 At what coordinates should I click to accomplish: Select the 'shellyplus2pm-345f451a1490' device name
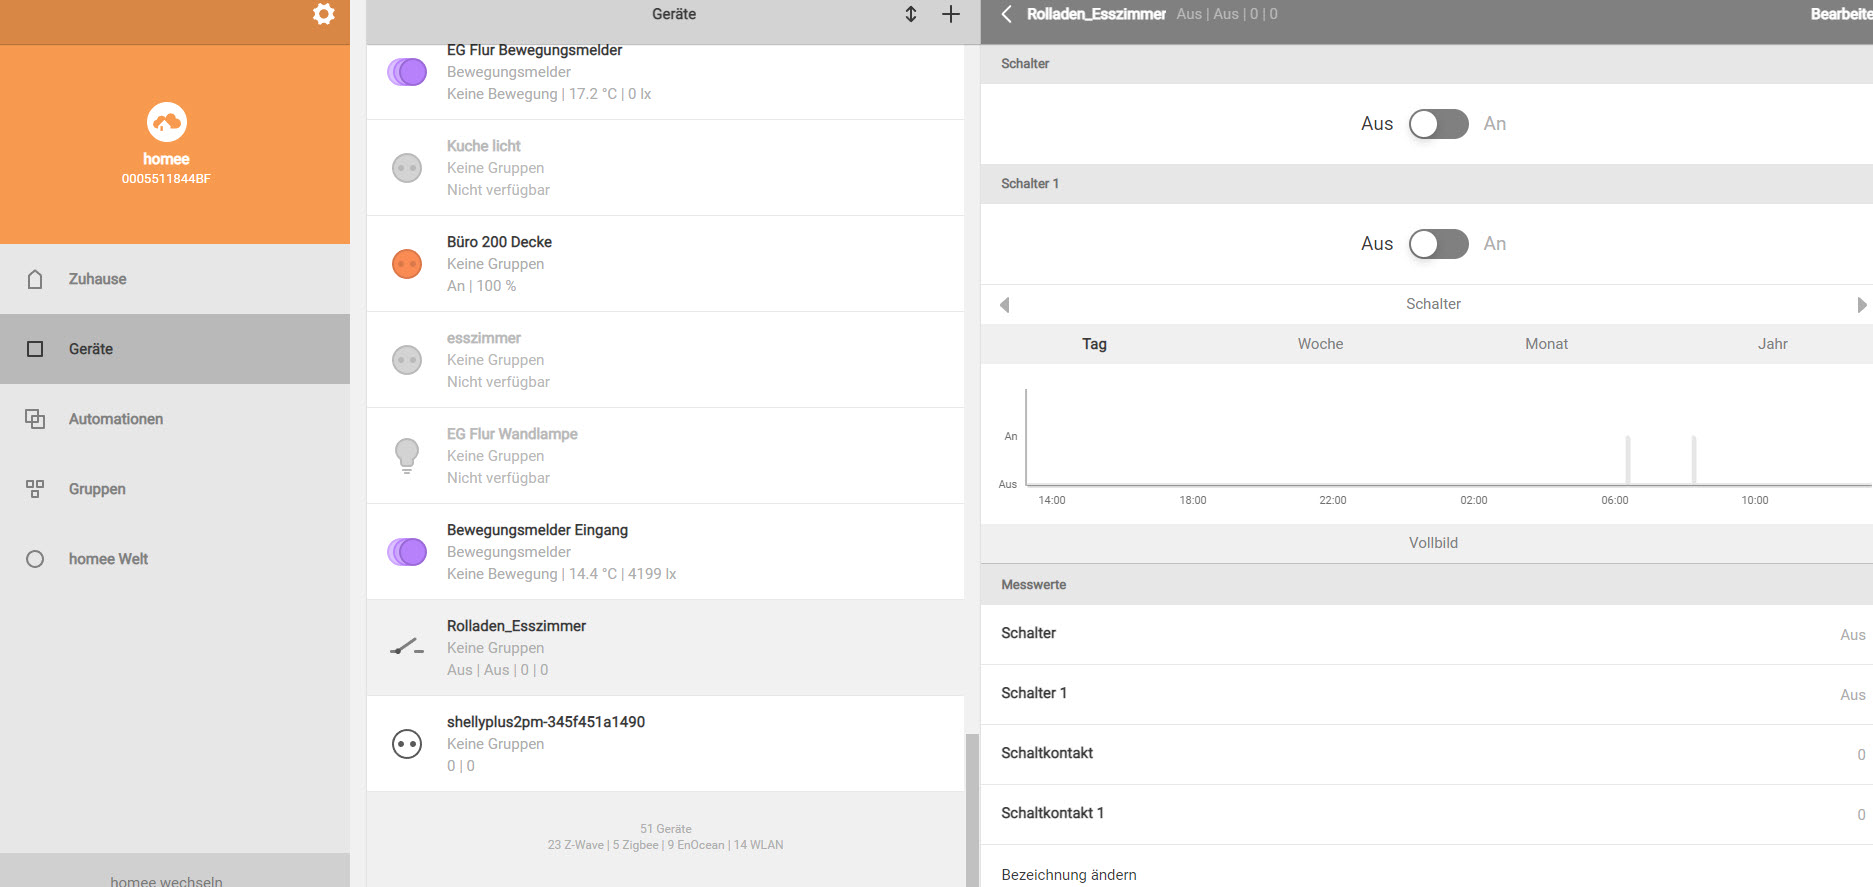click(545, 722)
